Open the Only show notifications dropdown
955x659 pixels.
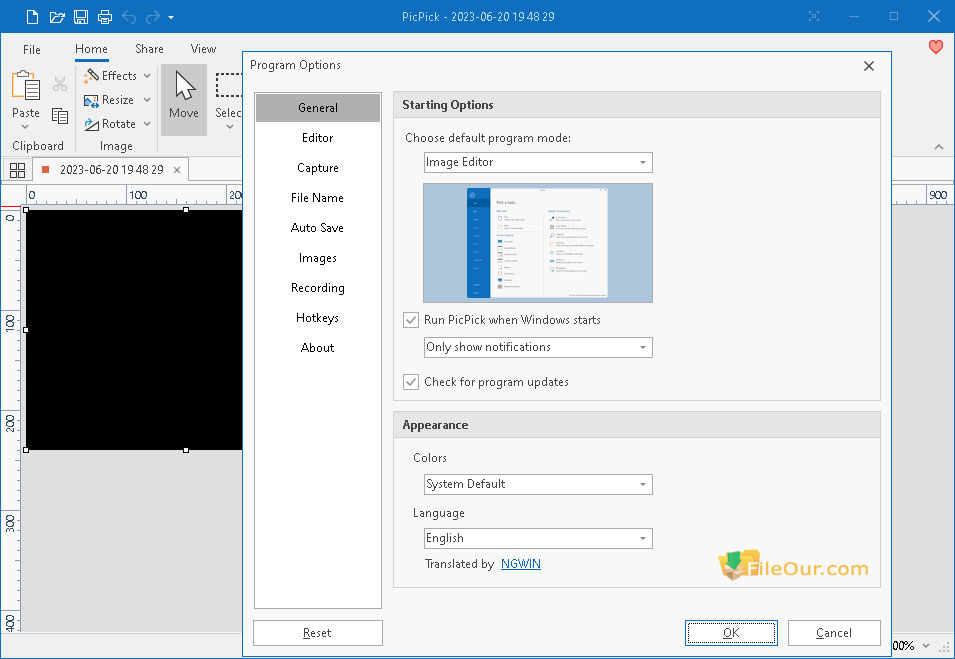(538, 347)
